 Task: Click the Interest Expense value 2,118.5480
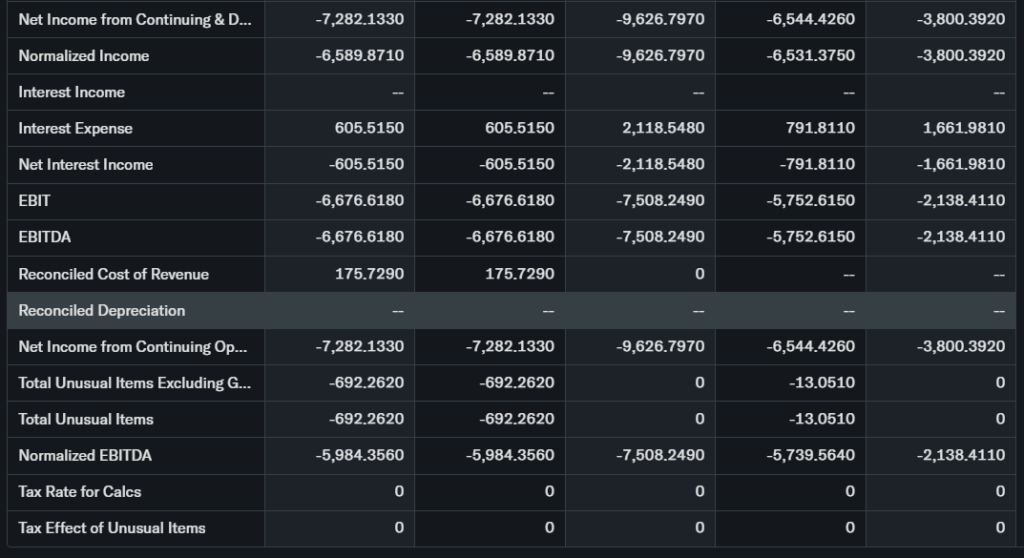point(661,128)
